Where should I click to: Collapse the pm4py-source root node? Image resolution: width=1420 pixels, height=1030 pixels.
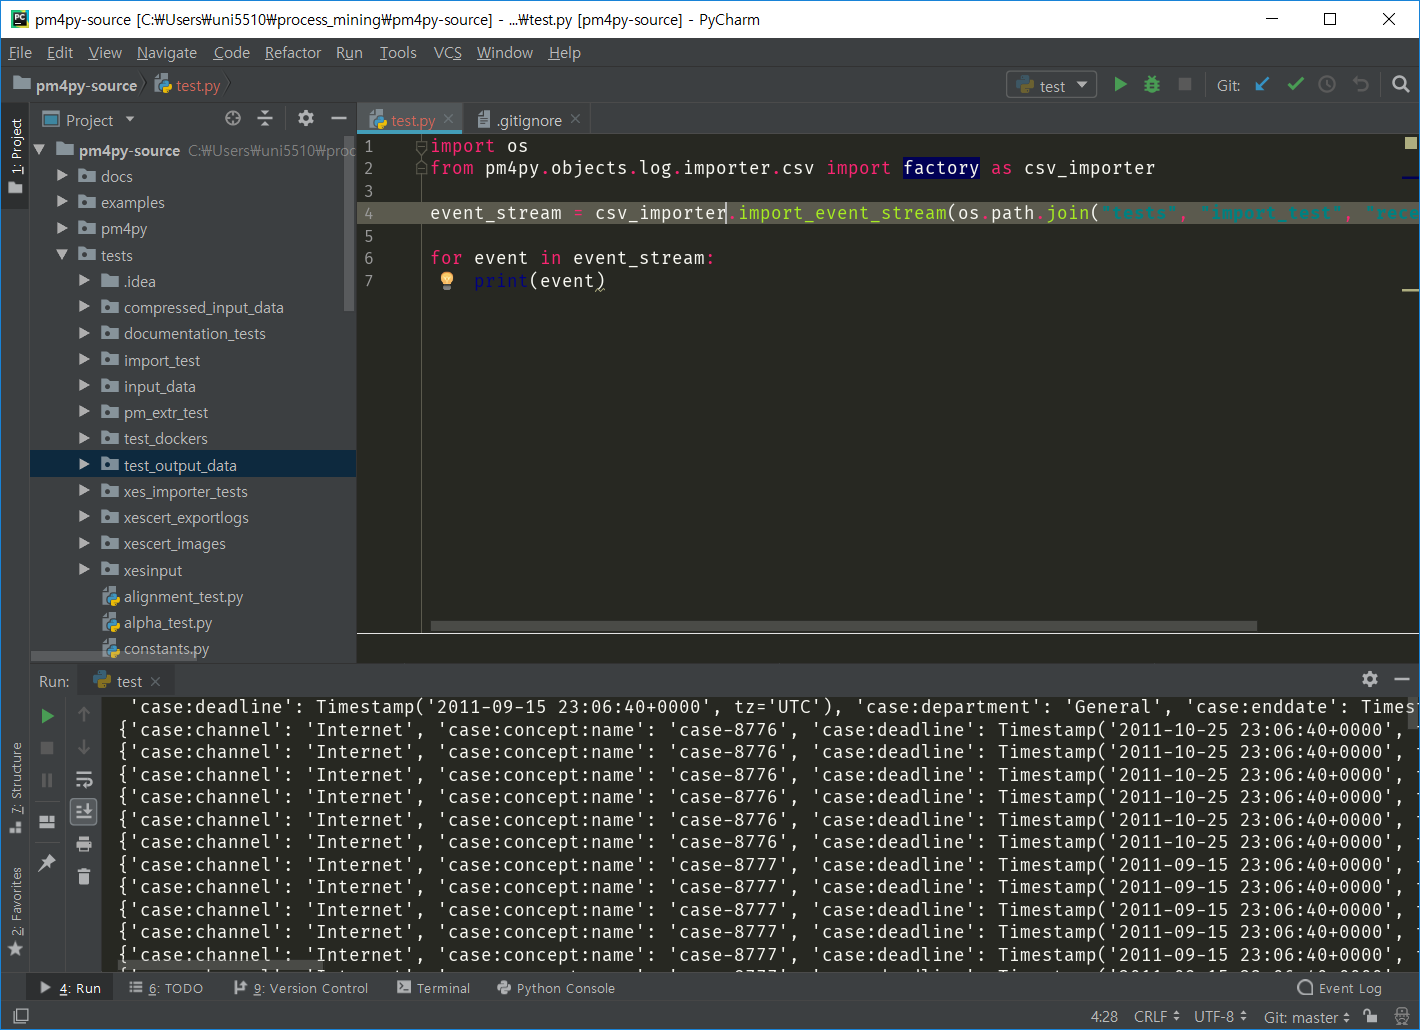(40, 150)
